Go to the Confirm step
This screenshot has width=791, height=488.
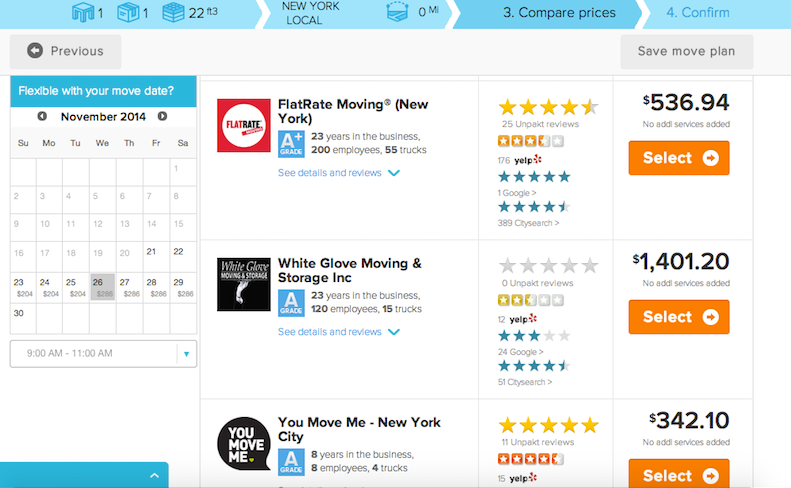698,13
